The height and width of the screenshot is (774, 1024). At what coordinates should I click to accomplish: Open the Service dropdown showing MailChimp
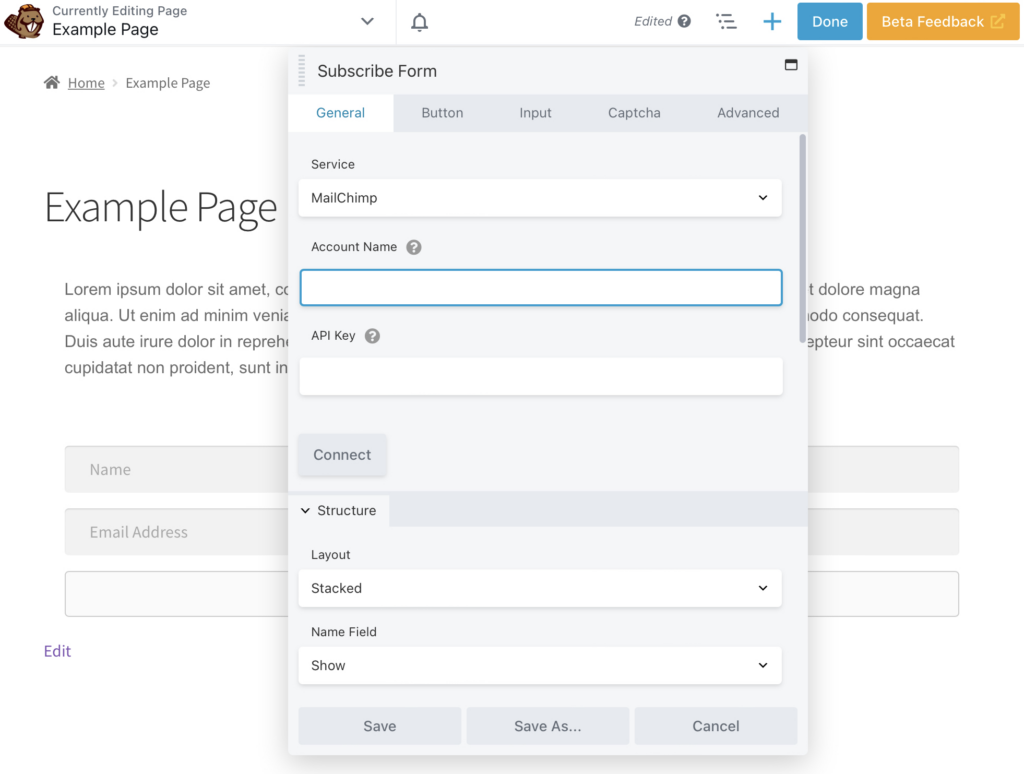(x=540, y=198)
